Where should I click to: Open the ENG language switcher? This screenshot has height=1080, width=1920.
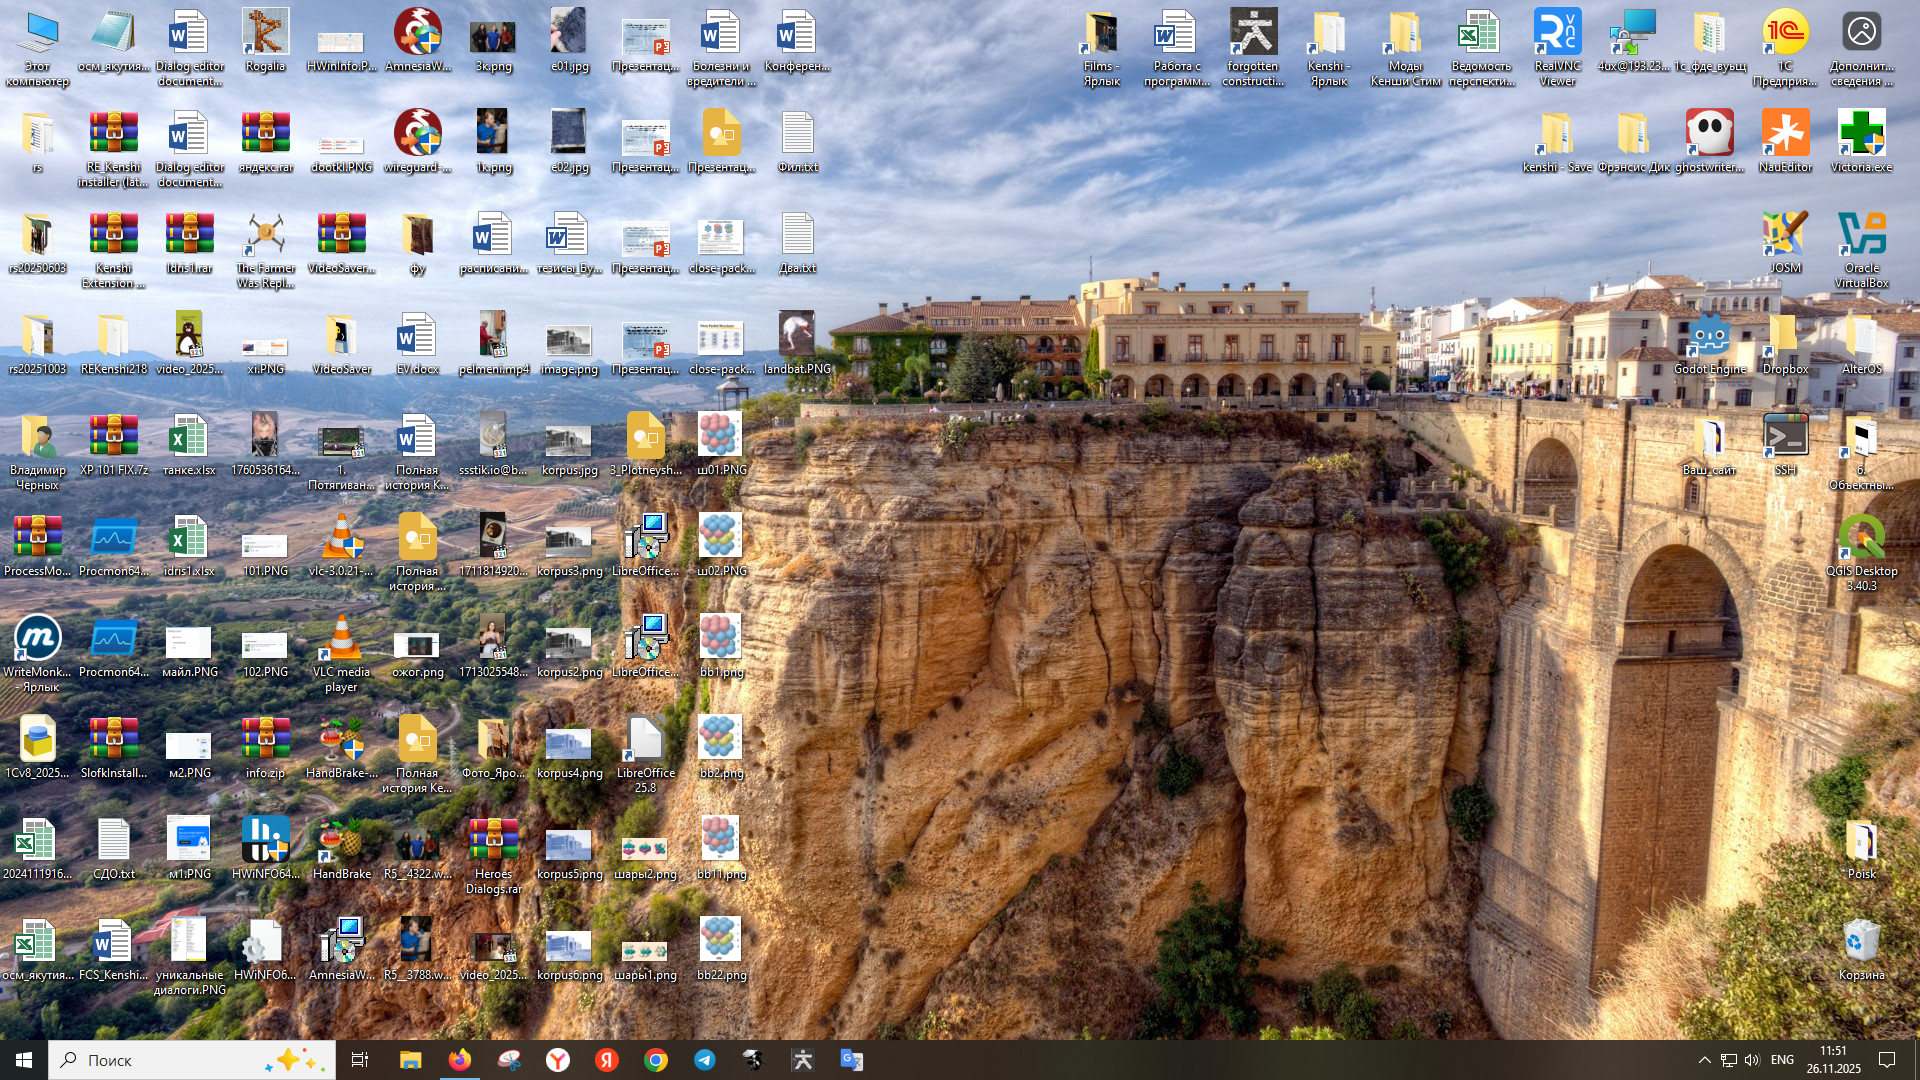(x=1782, y=1060)
